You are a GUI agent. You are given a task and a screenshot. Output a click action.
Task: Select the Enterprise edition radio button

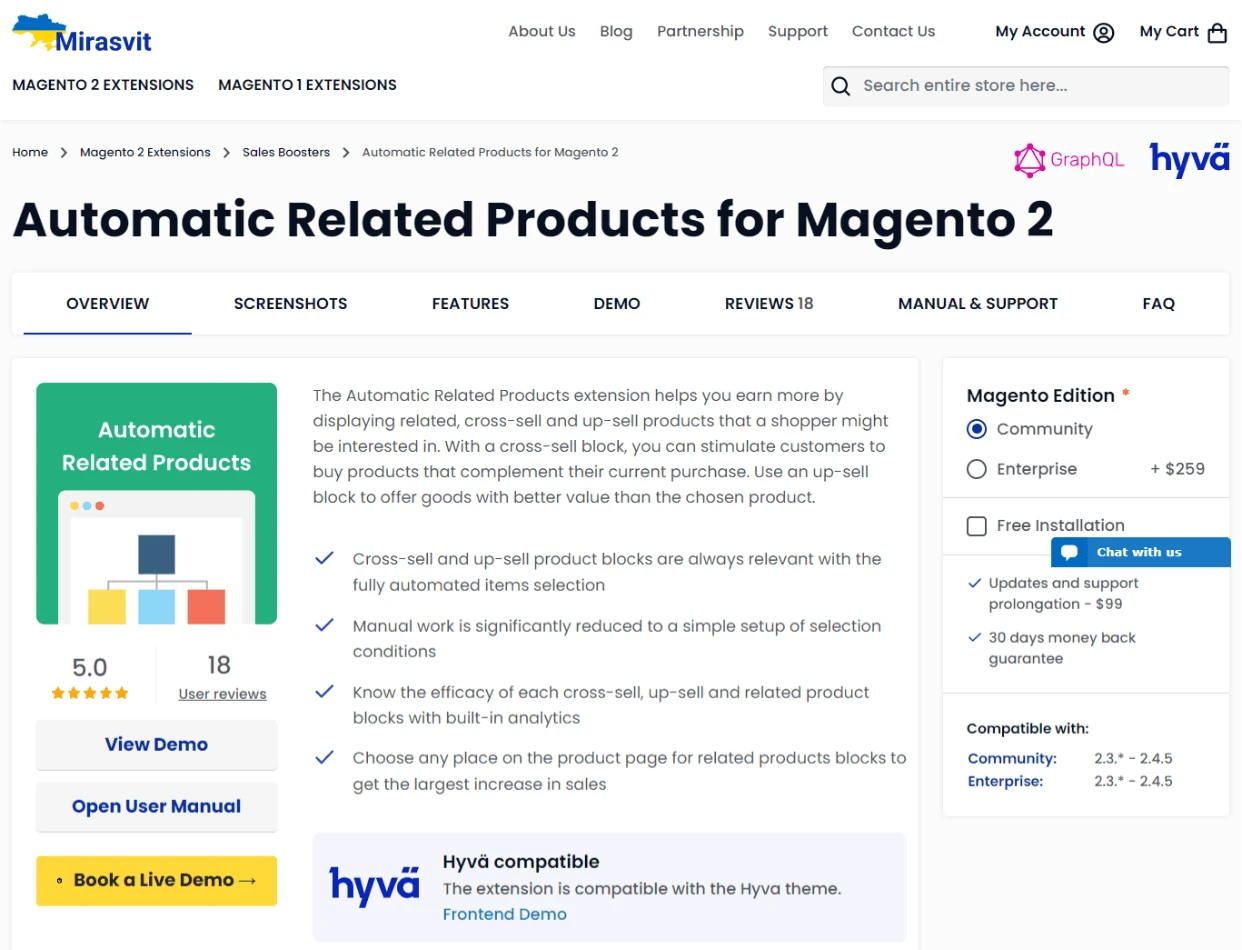(x=977, y=469)
